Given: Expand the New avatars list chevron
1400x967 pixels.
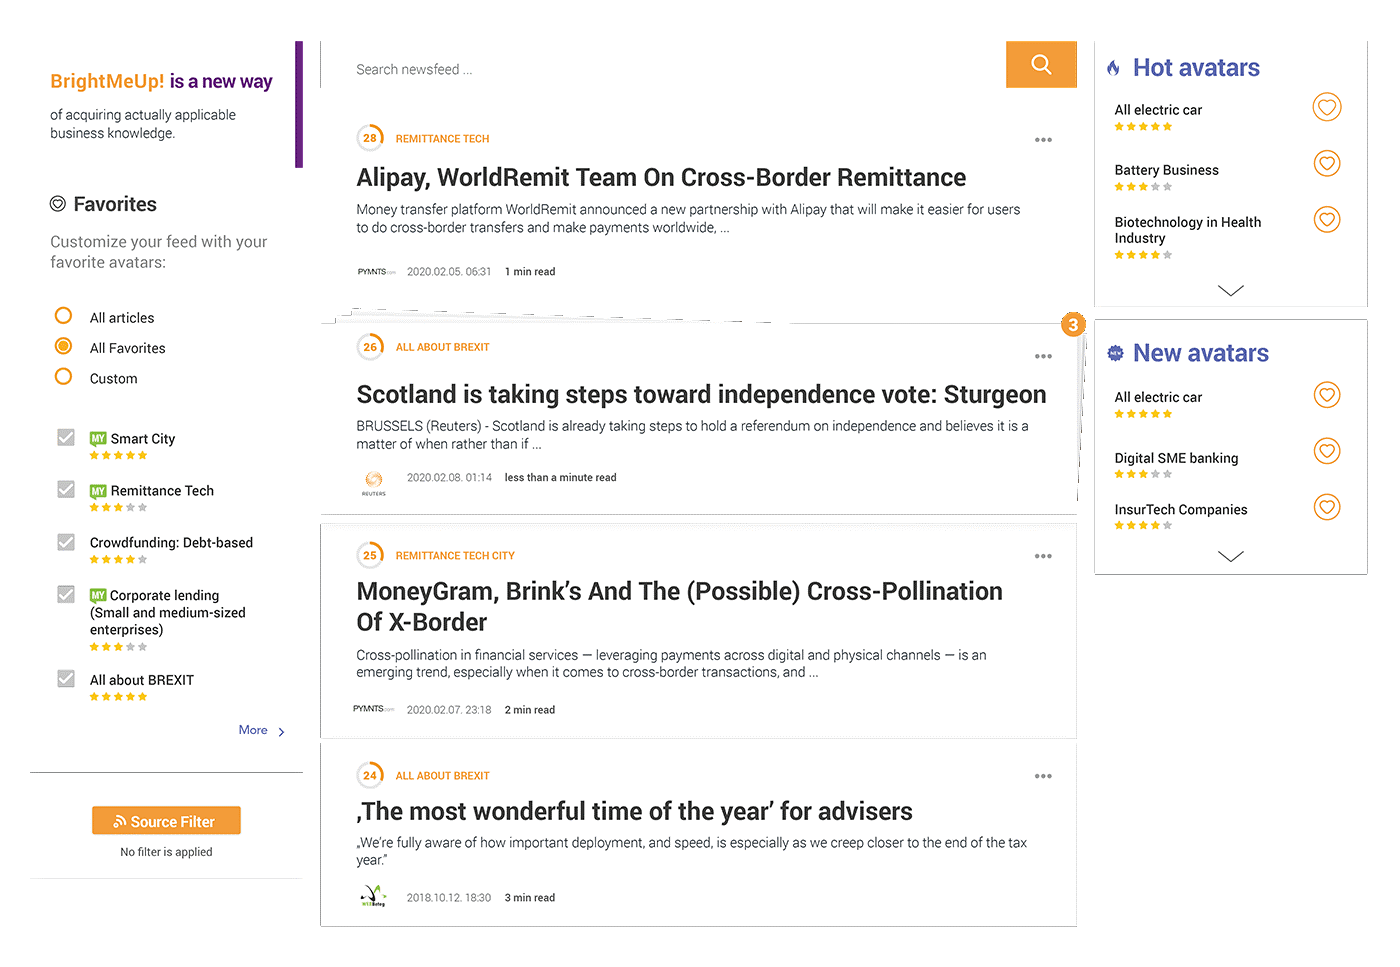Looking at the screenshot, I should click(1231, 556).
